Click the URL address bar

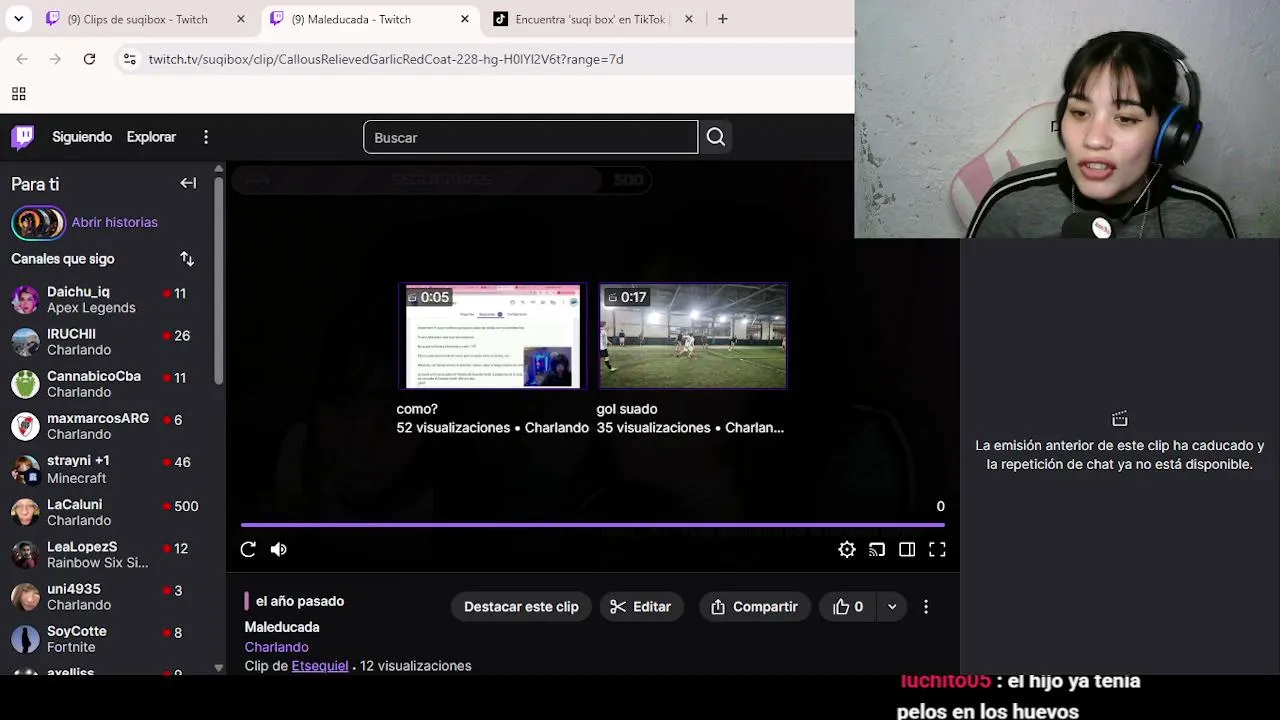point(386,59)
